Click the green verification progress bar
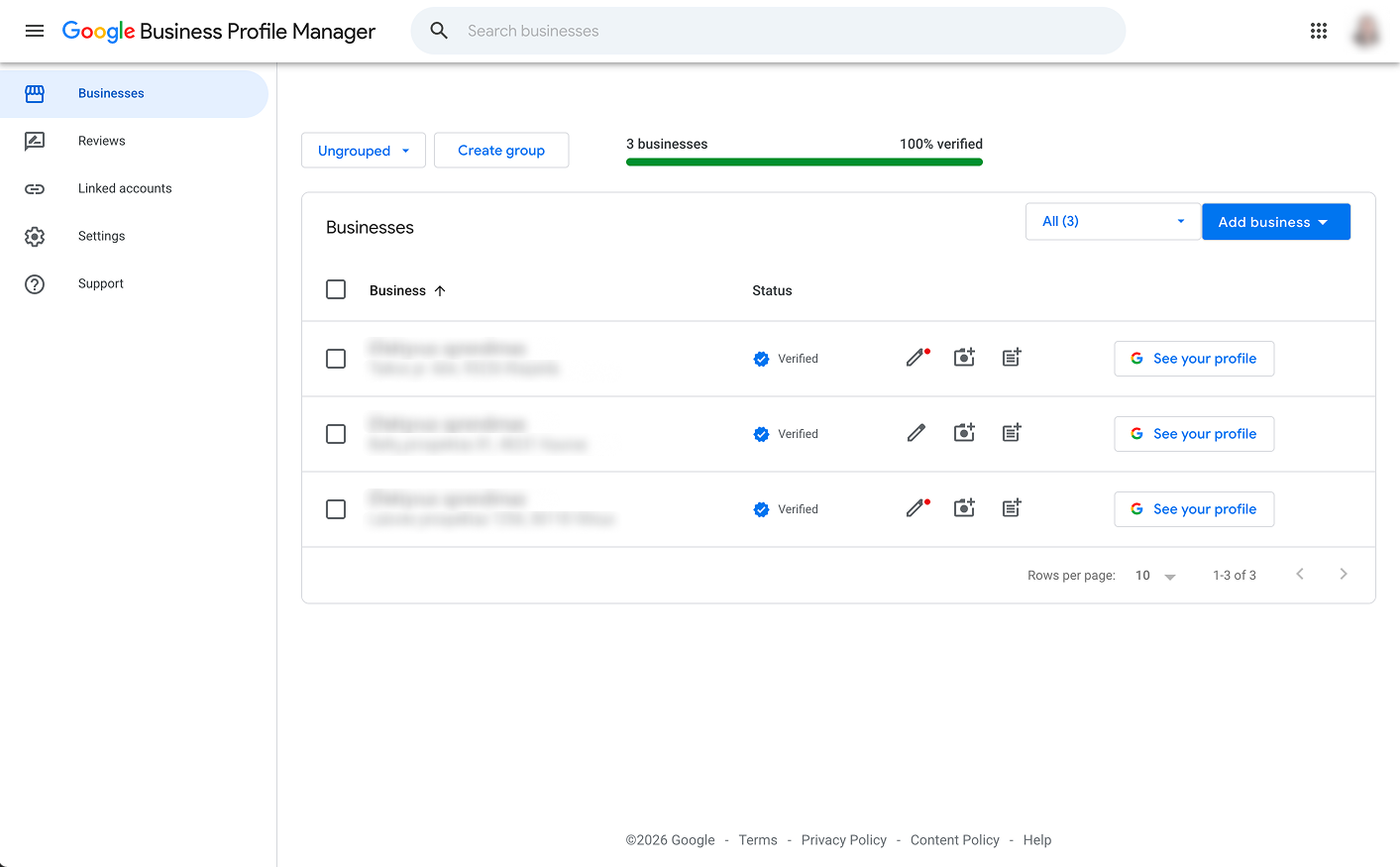This screenshot has width=1400, height=867. pos(804,161)
